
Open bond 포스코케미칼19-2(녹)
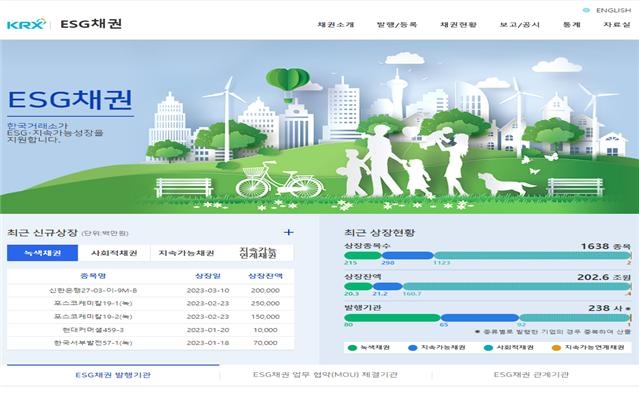click(x=93, y=317)
